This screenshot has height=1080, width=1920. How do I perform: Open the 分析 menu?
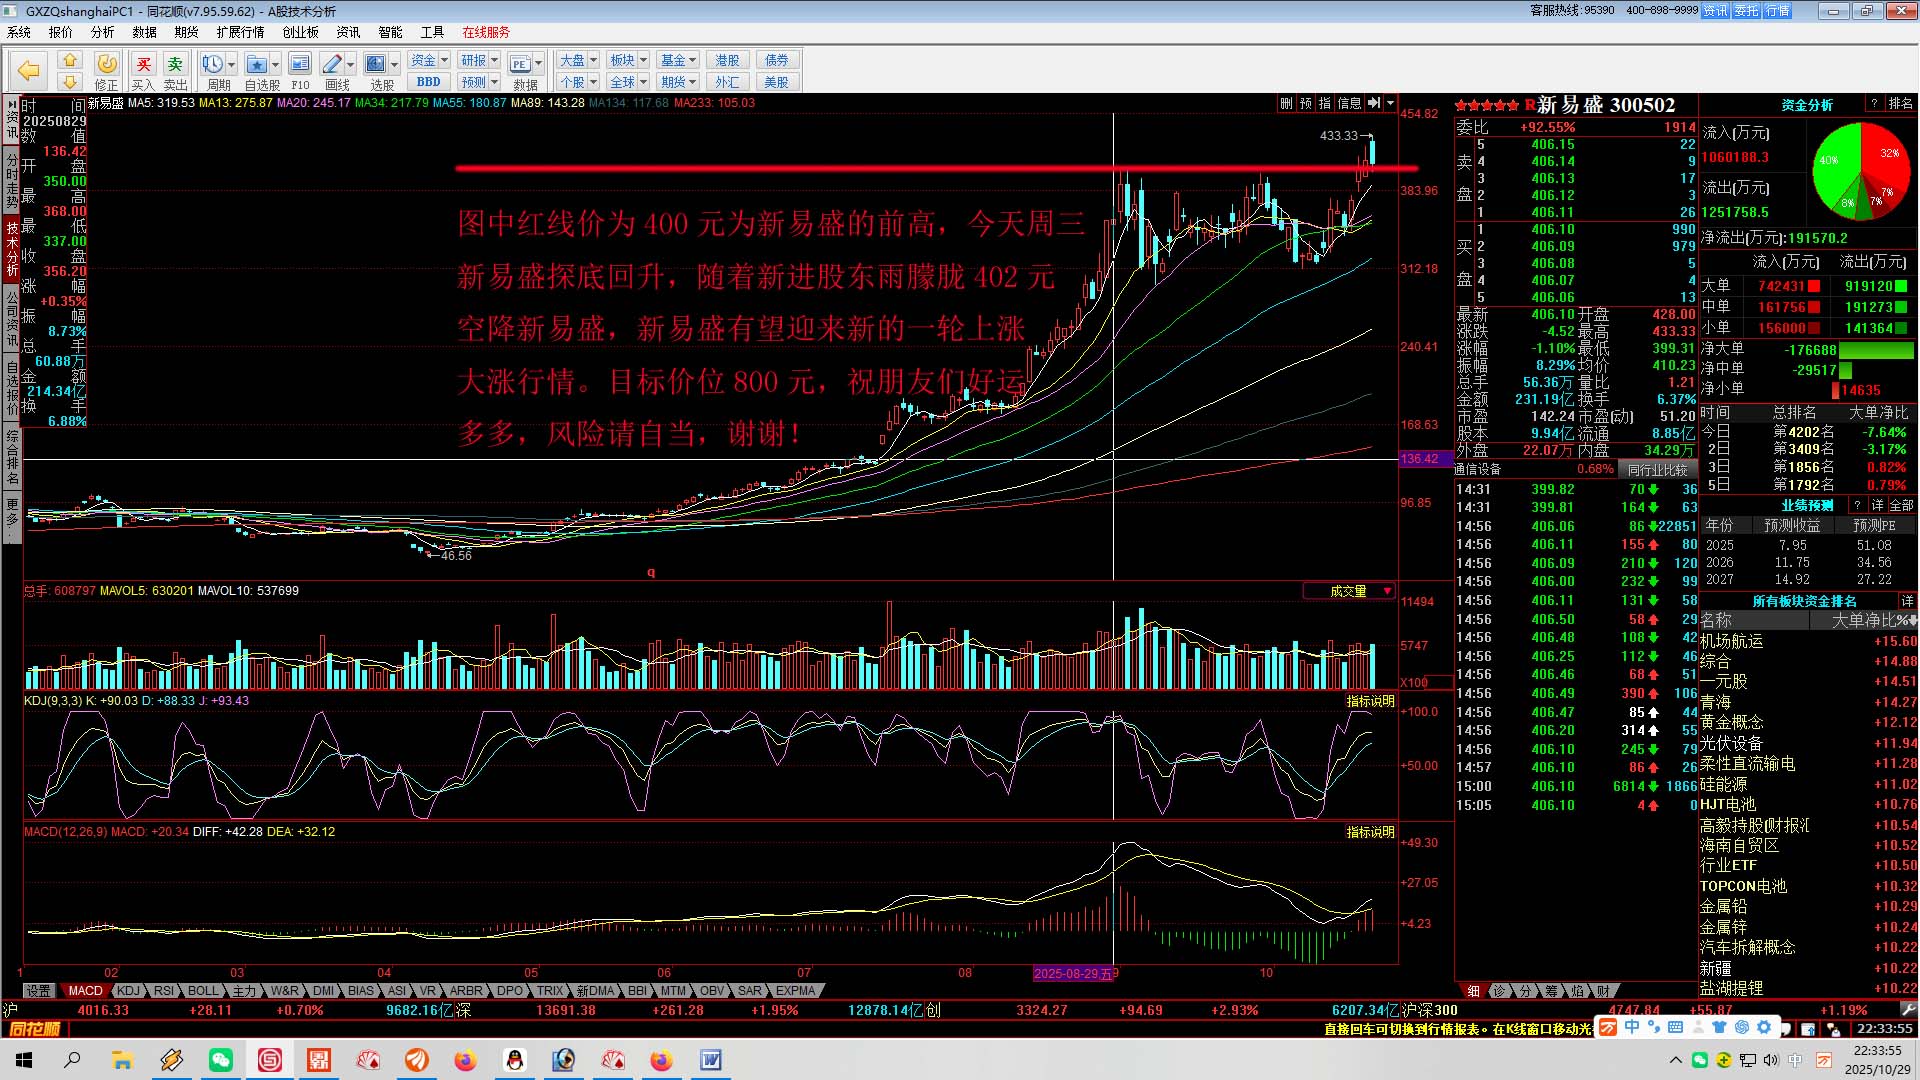[102, 32]
